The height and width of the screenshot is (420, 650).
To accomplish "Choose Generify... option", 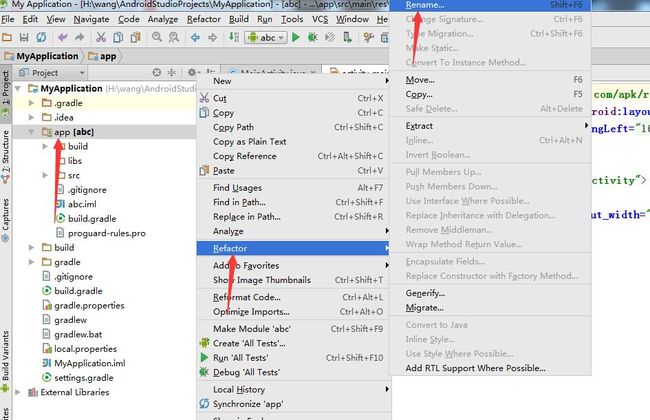I will (490, 293).
